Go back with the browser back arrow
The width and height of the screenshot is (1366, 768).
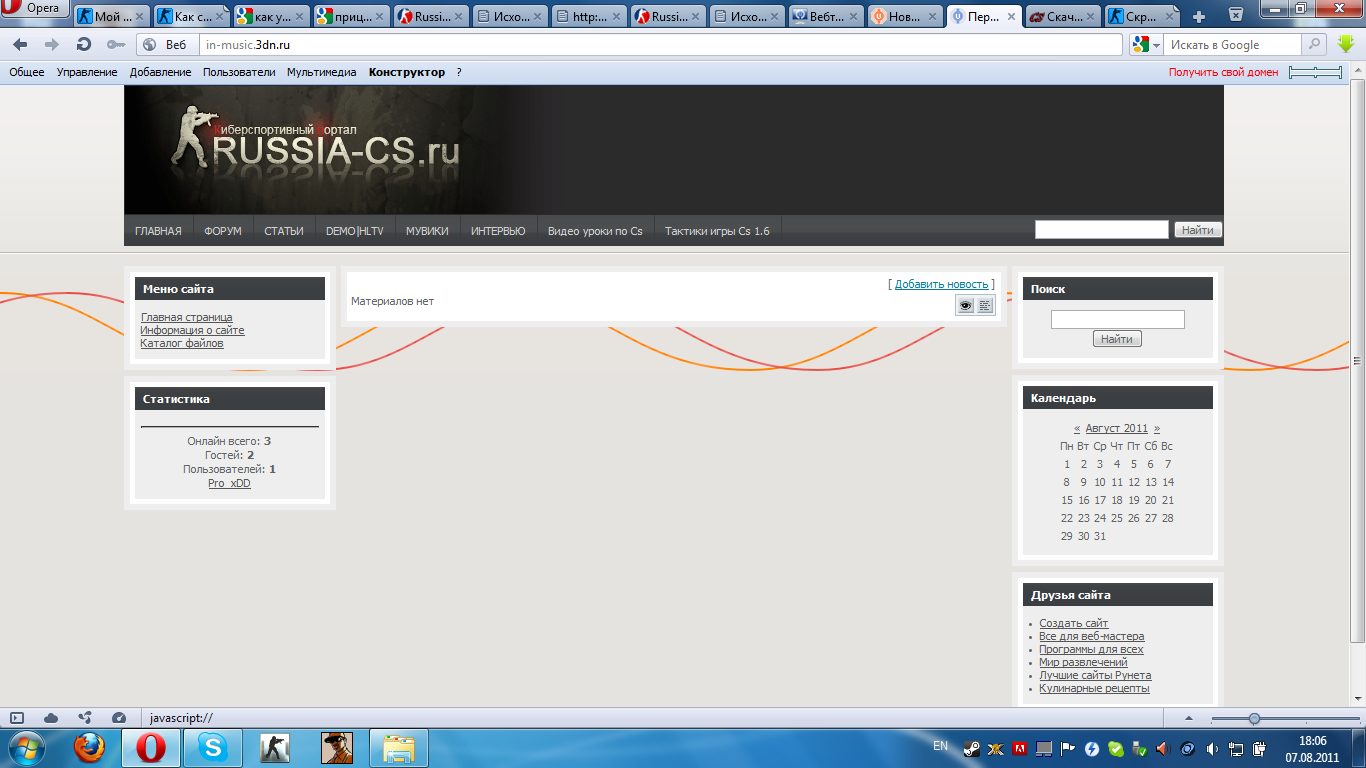[x=20, y=45]
